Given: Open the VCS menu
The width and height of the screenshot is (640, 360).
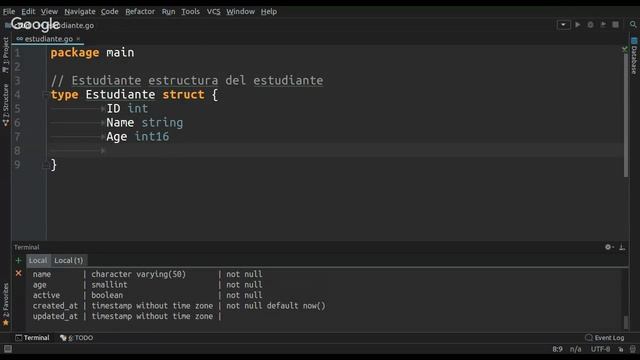Looking at the screenshot, I should pos(213,11).
